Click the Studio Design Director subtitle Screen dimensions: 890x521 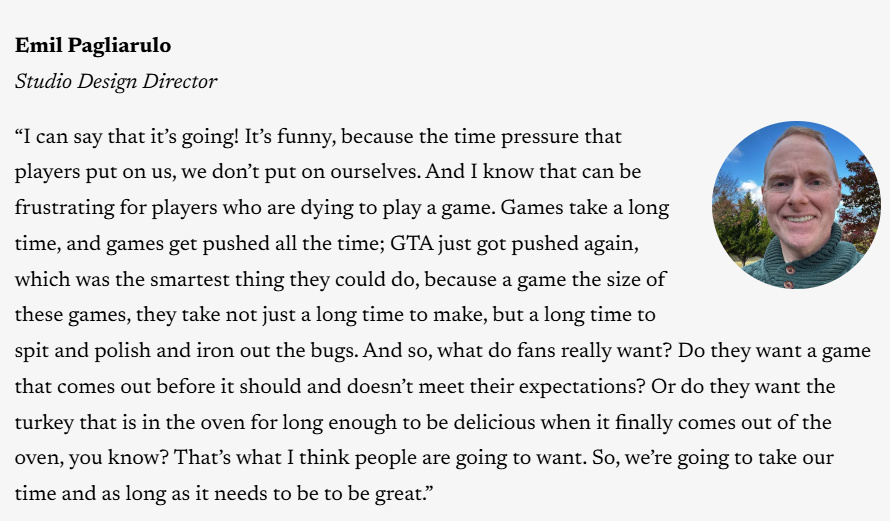(x=116, y=82)
